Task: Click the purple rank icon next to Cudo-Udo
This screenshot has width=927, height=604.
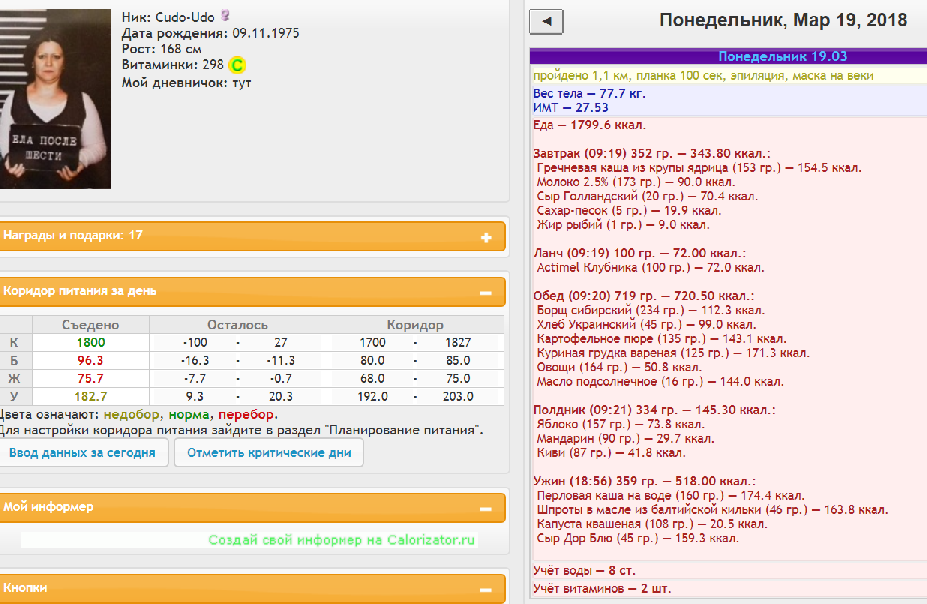Action: tap(225, 16)
